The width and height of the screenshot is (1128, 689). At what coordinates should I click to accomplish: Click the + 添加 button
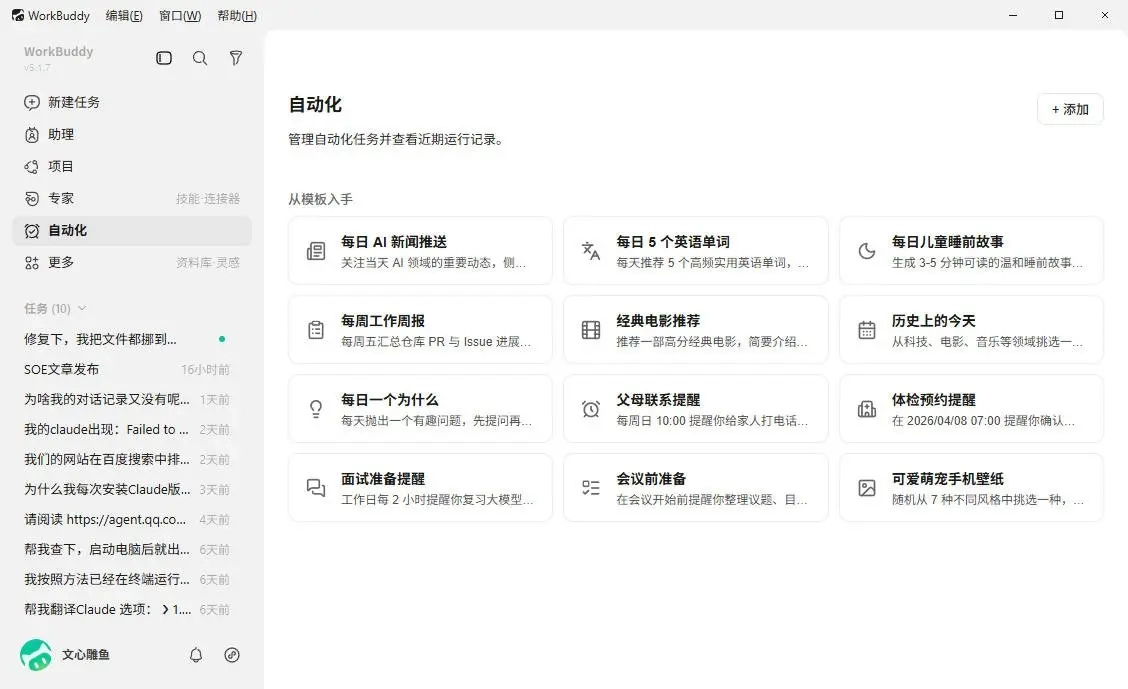click(1070, 109)
